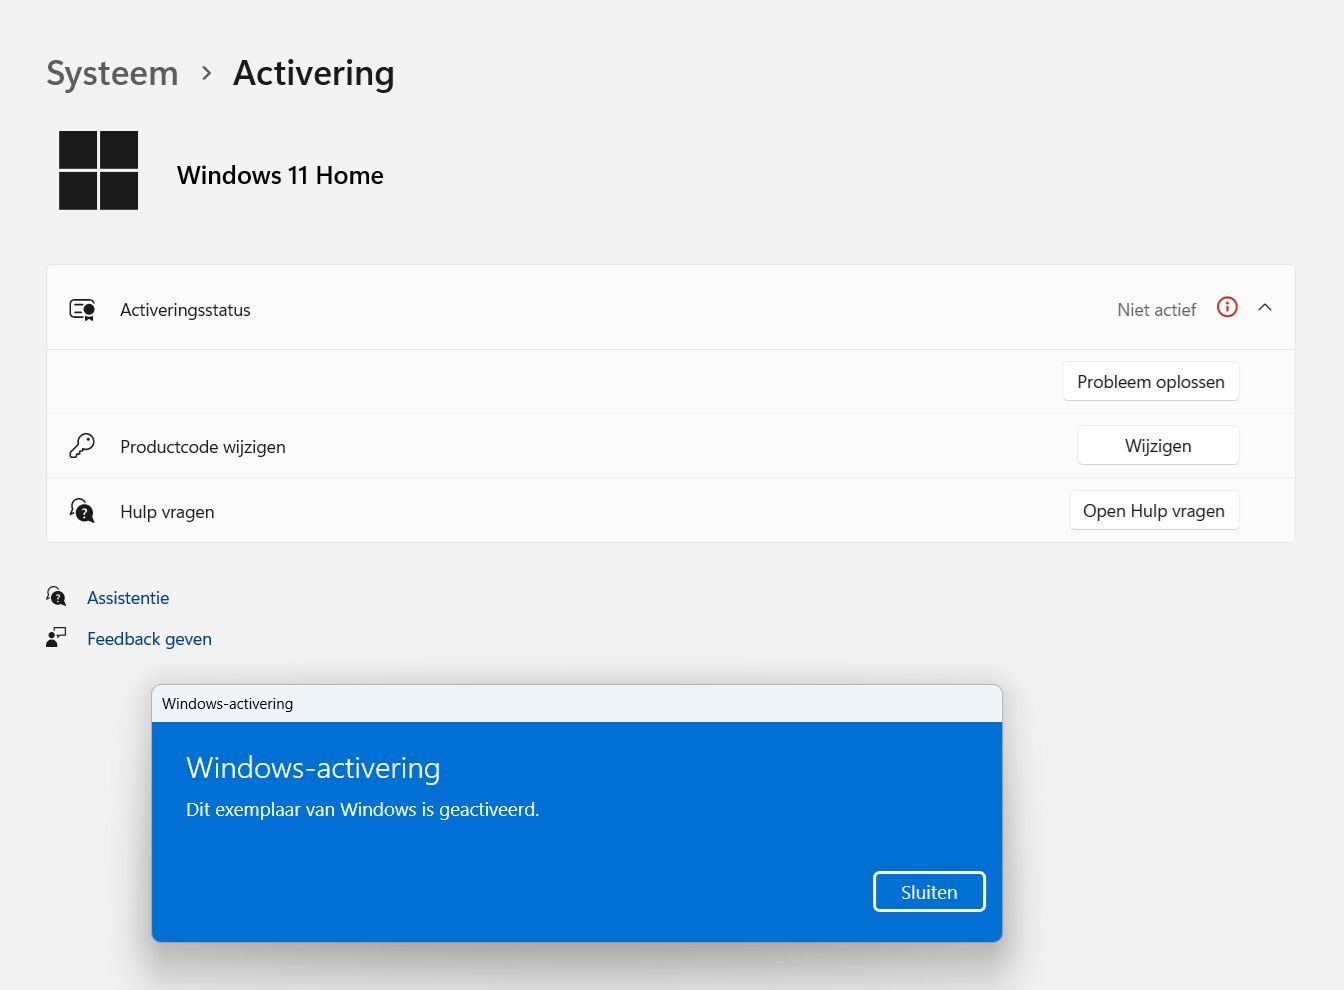
Task: Click the Productcode wijzigen label
Action: point(202,447)
